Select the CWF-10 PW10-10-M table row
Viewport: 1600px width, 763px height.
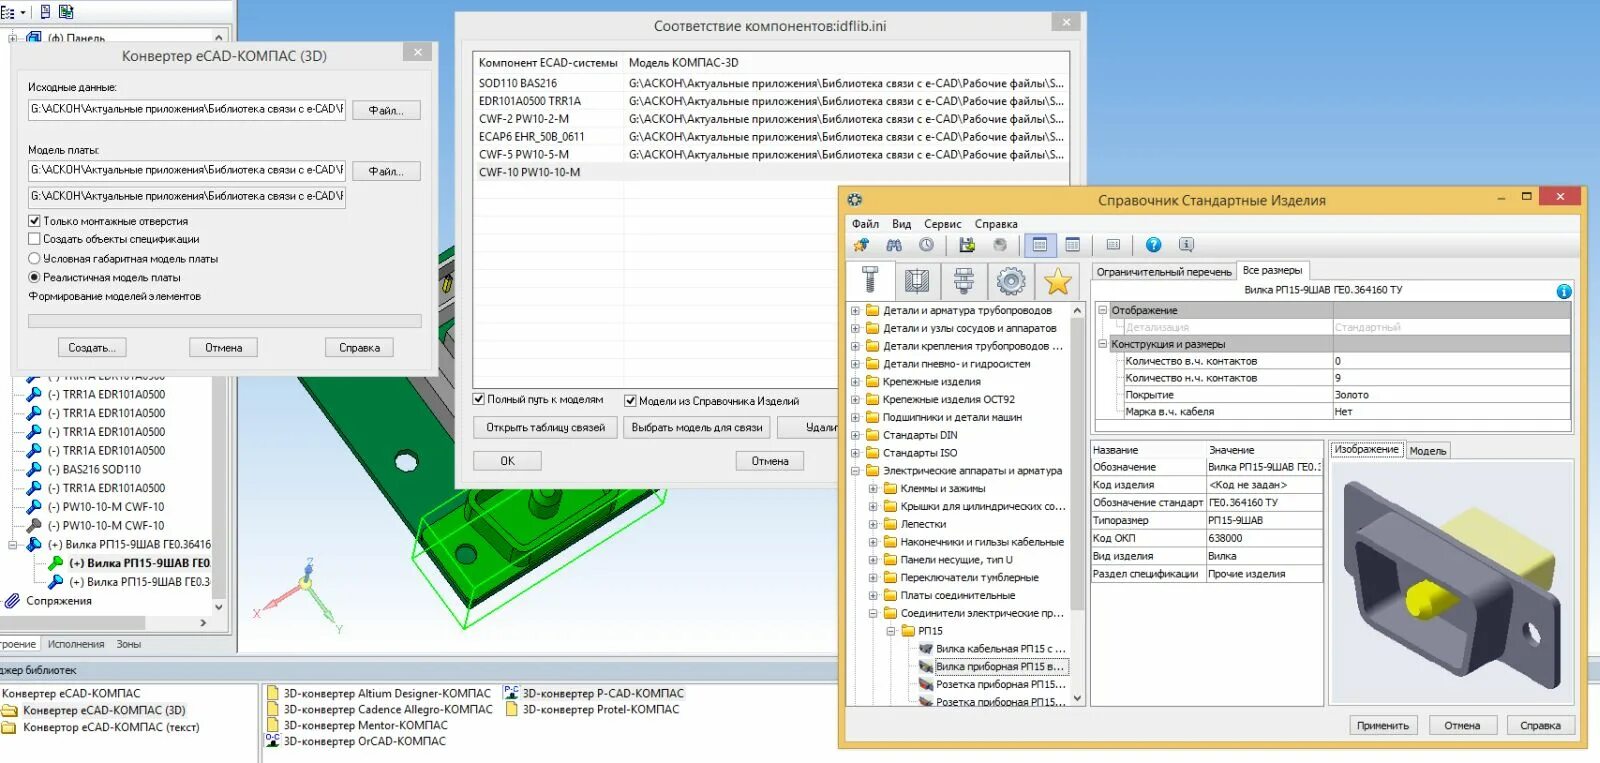(771, 172)
